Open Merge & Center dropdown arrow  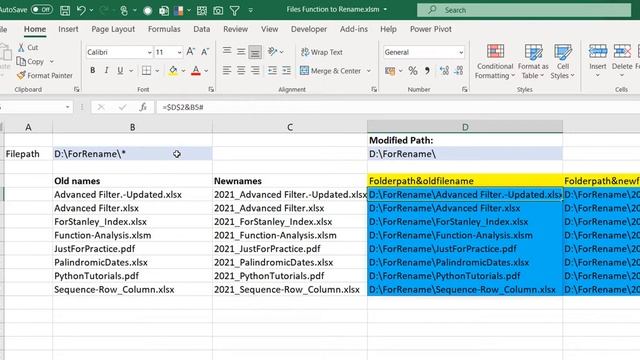tap(369, 71)
